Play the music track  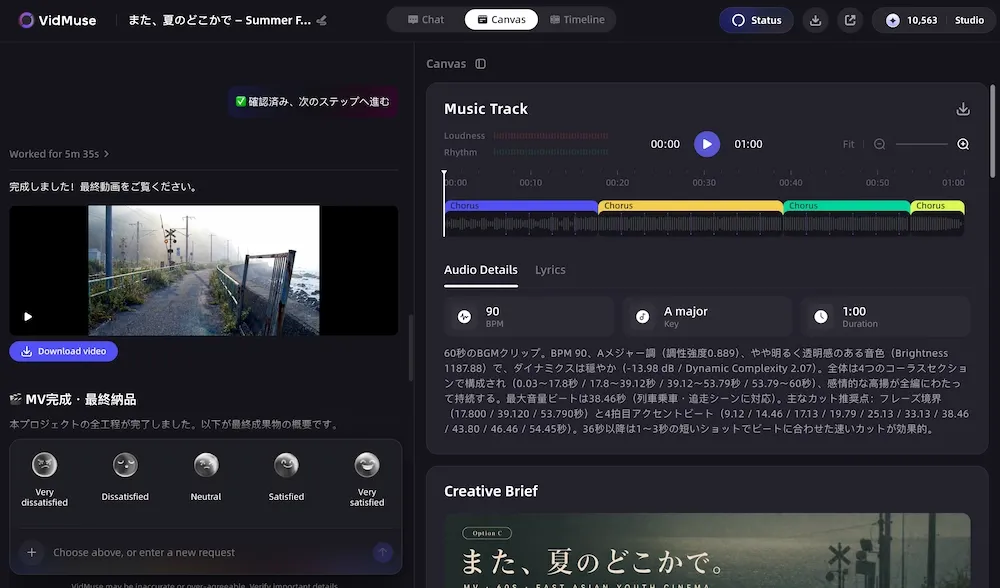tap(707, 144)
